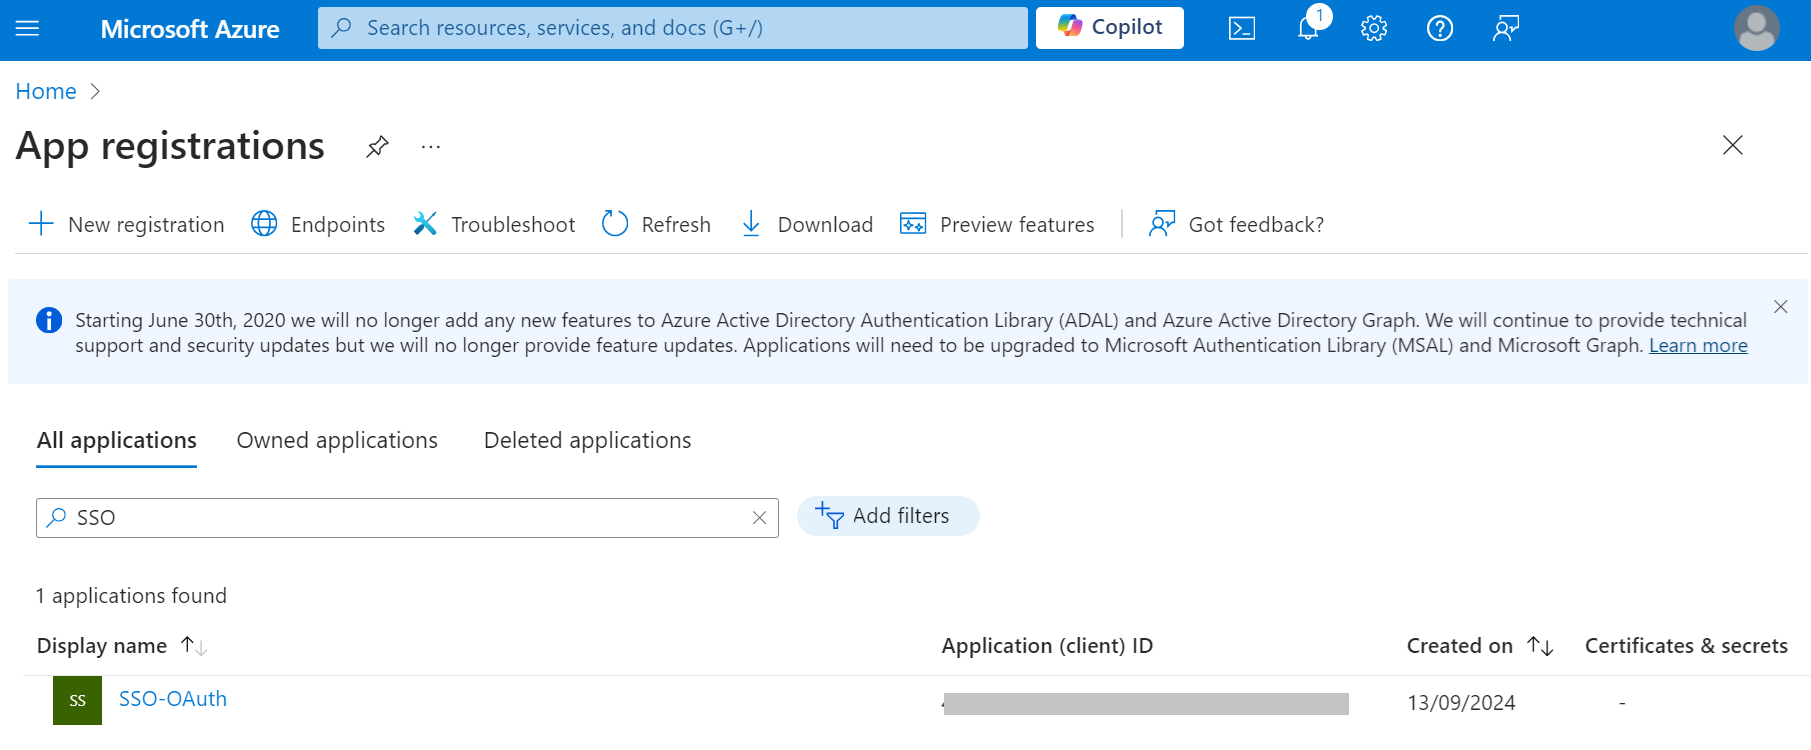Refresh the app registrations list

(x=657, y=224)
